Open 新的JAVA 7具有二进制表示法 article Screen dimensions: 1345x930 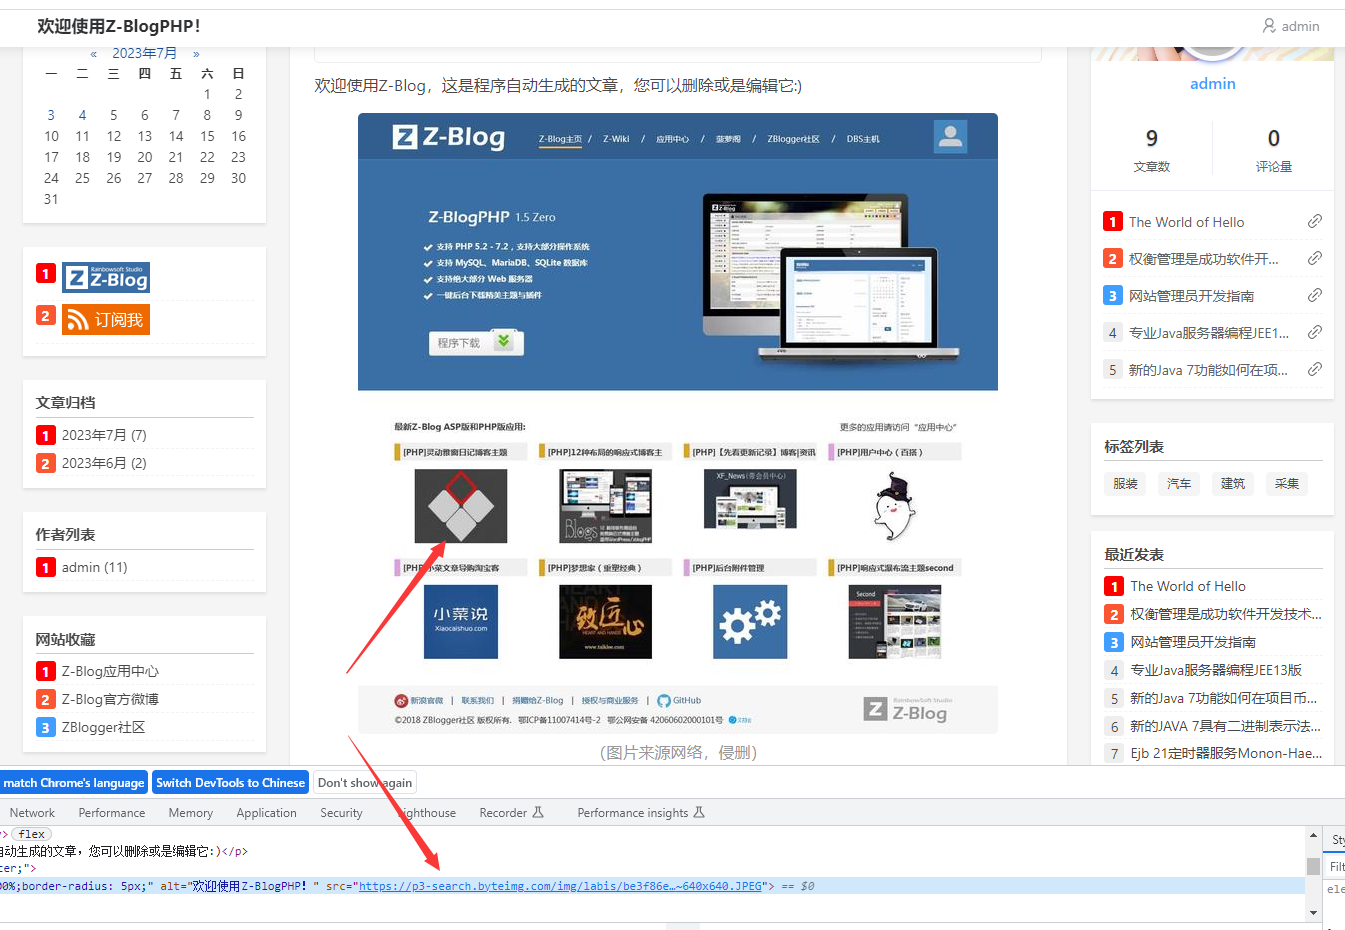[1225, 726]
